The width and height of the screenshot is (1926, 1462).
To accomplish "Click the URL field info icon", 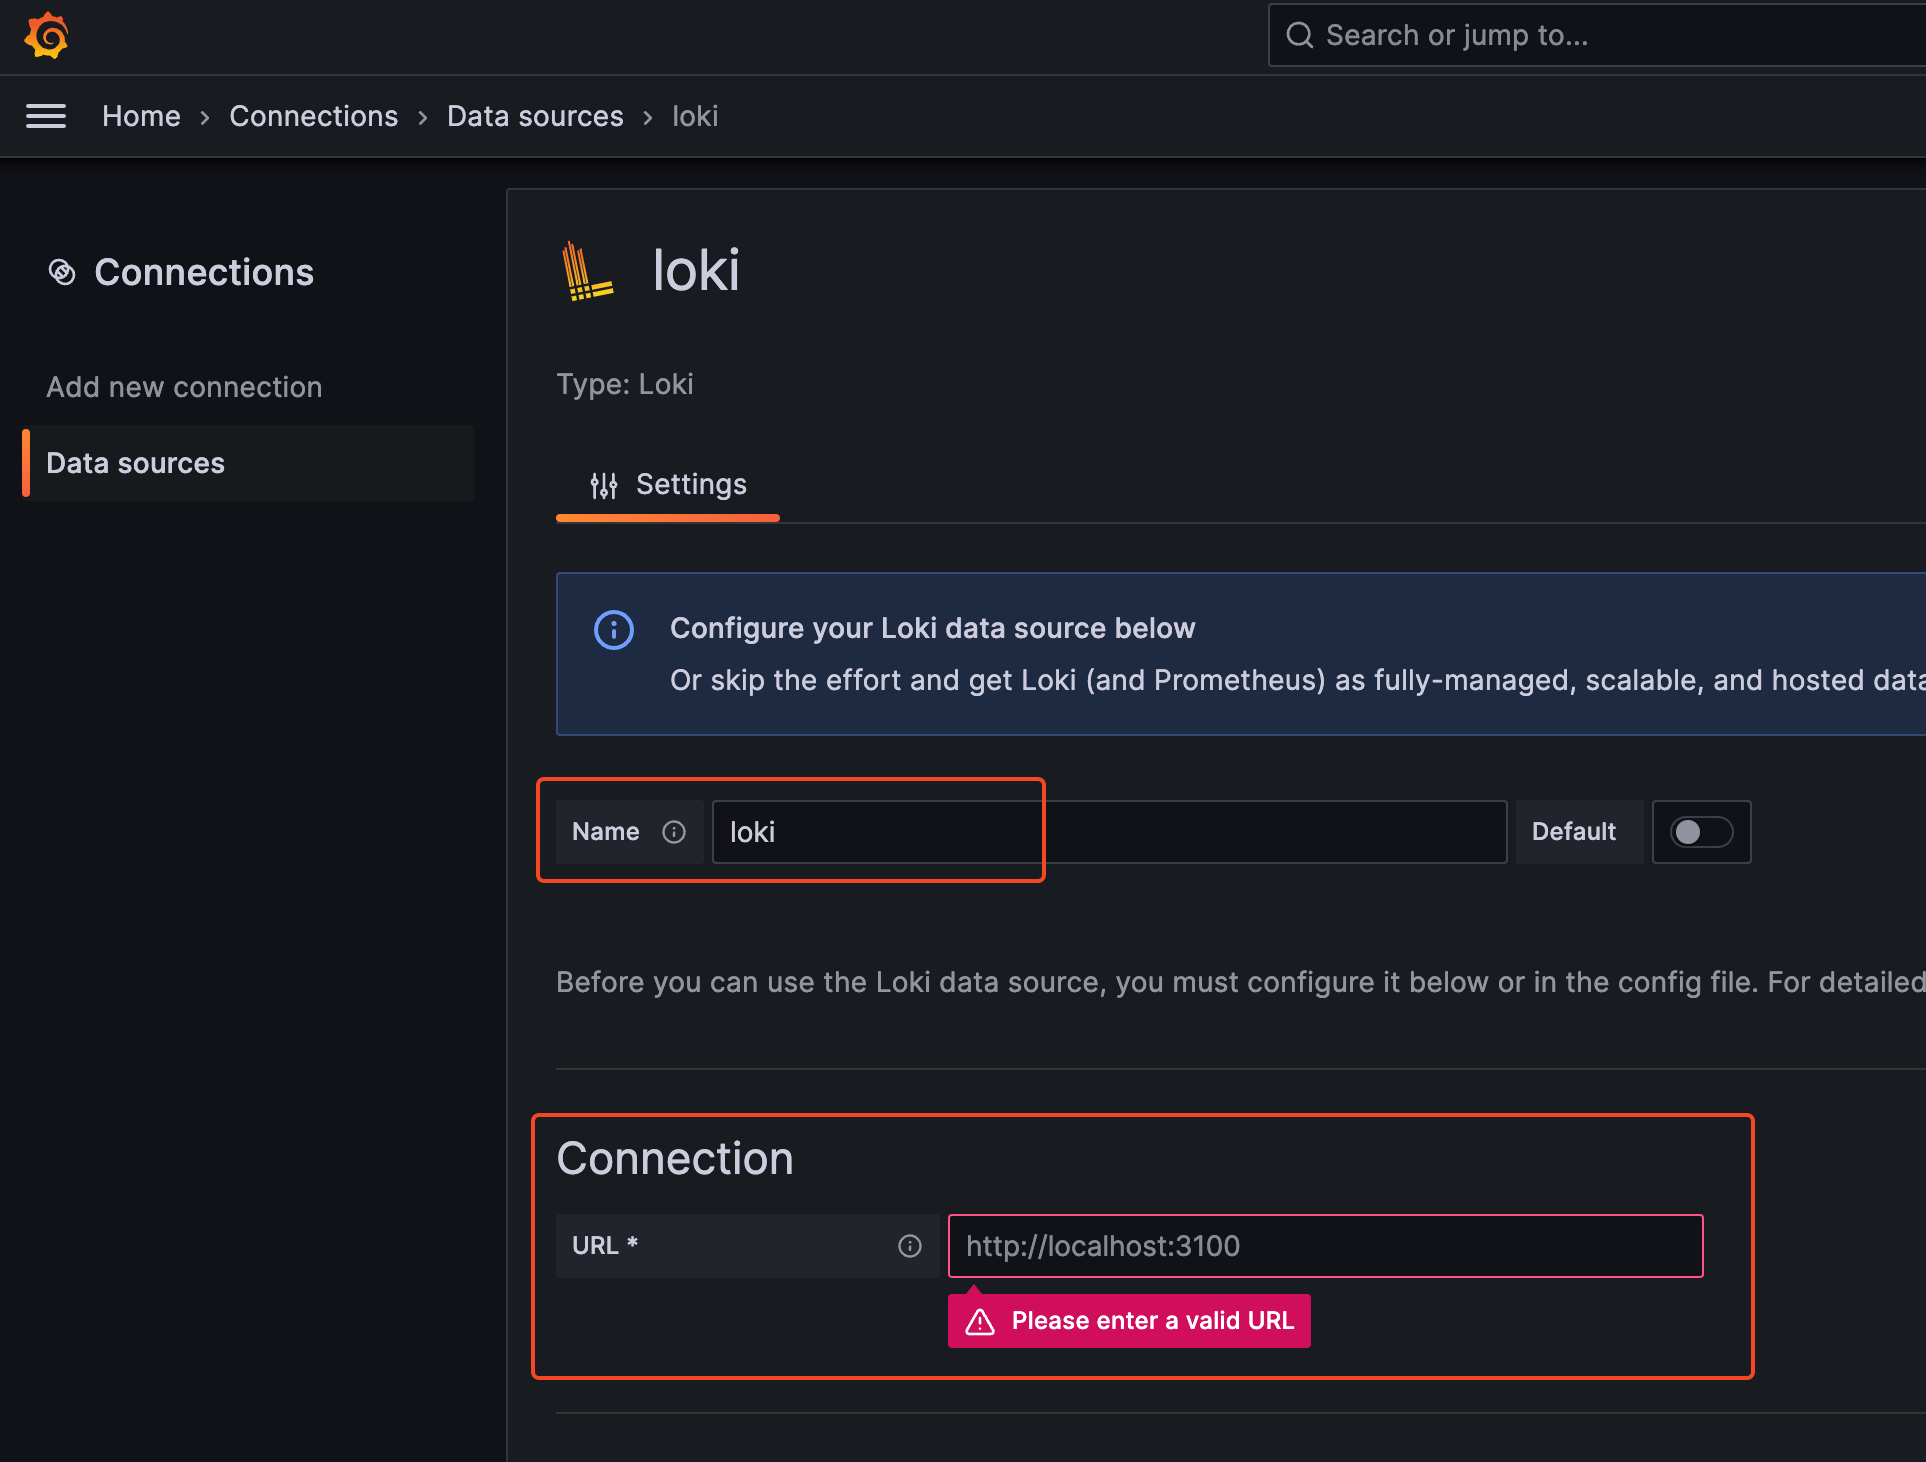I will [909, 1246].
